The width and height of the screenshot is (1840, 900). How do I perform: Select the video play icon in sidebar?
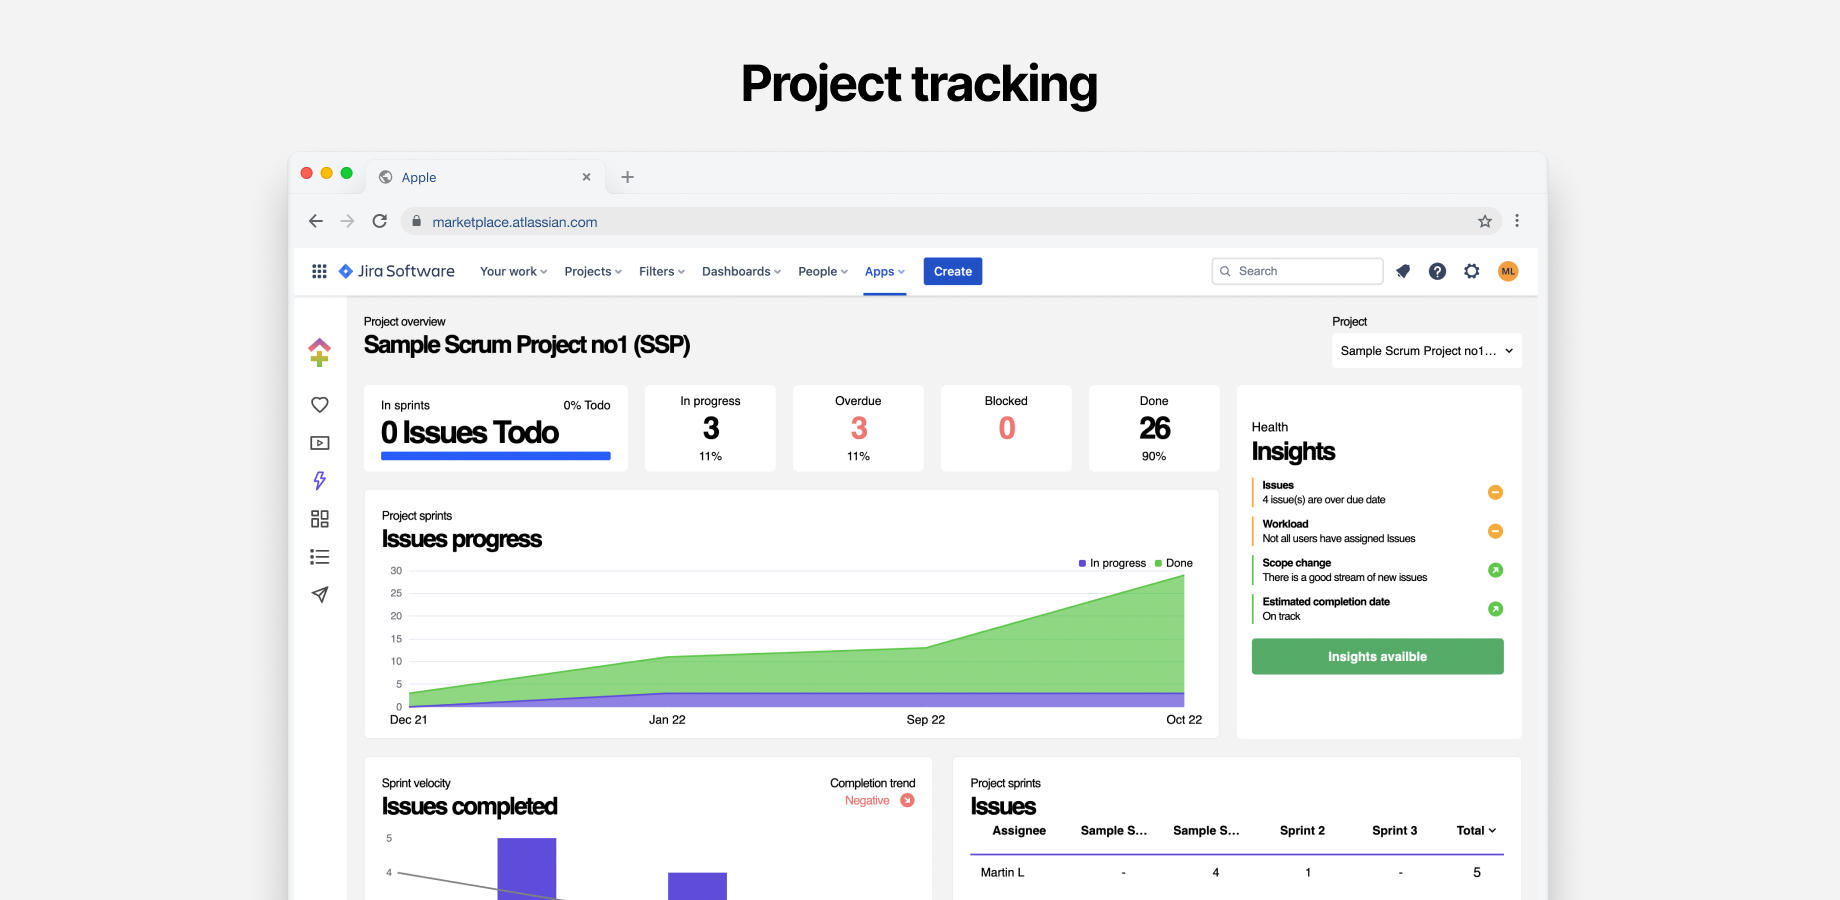pyautogui.click(x=320, y=443)
